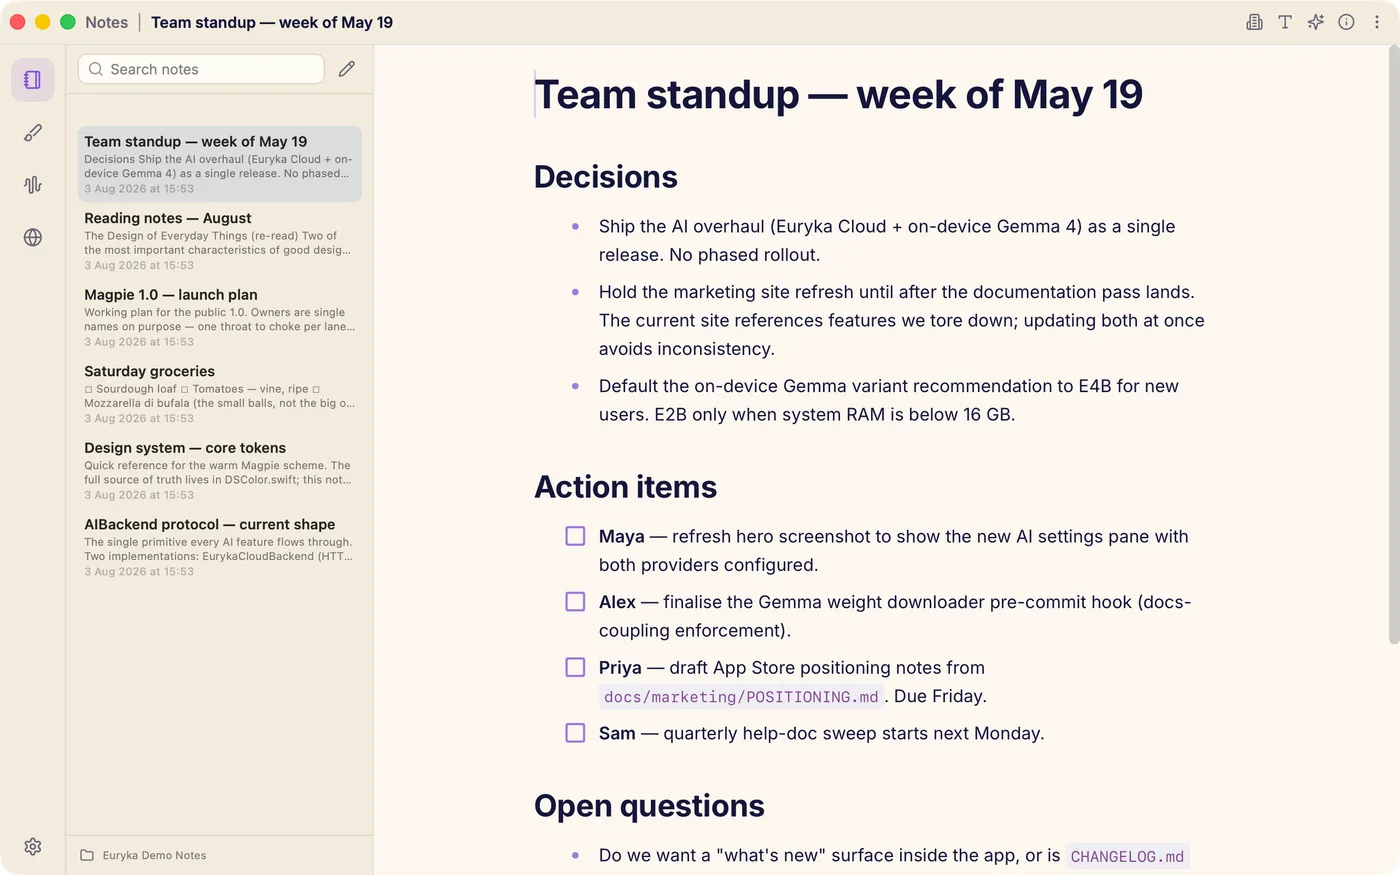
Task: Open settings gear at bottom left
Action: pos(33,846)
